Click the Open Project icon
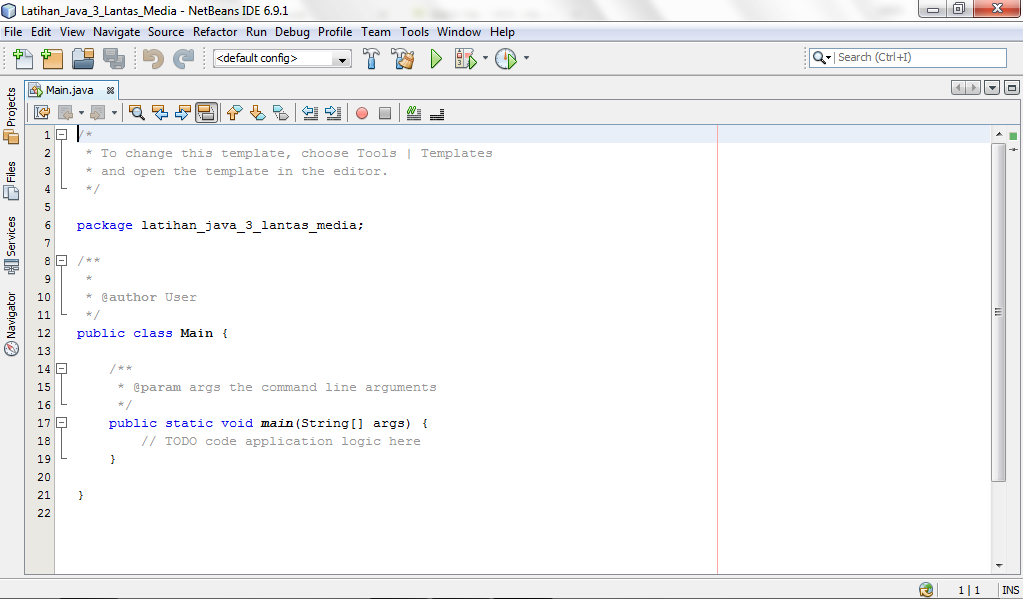This screenshot has height=599, width=1023. click(83, 58)
